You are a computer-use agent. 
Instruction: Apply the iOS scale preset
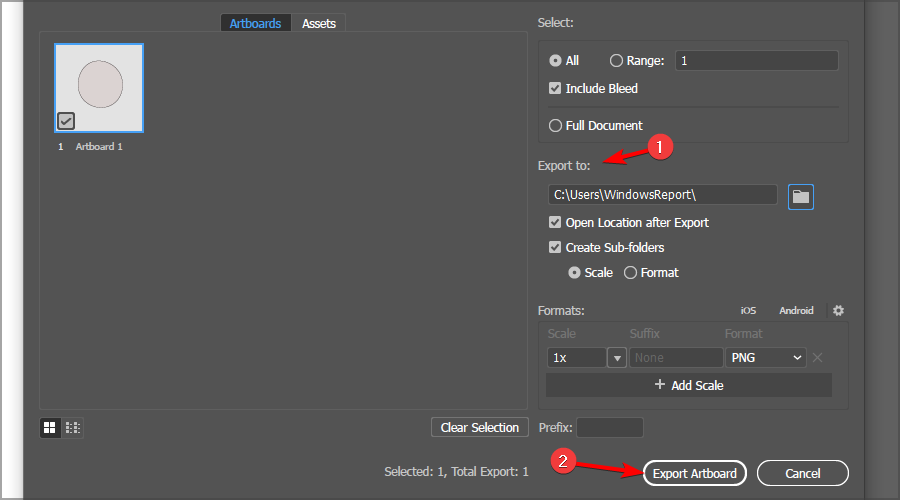[748, 311]
